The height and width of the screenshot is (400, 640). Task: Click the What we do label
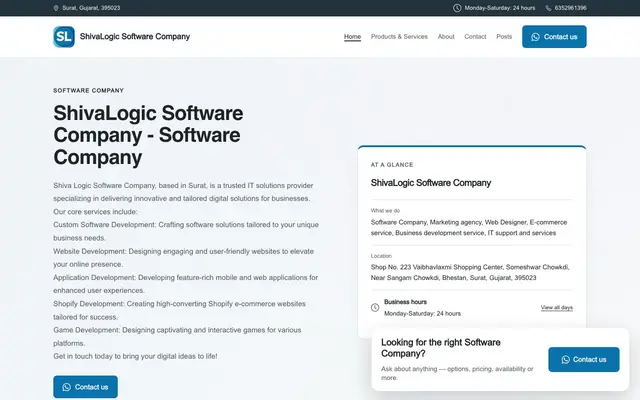pos(385,211)
